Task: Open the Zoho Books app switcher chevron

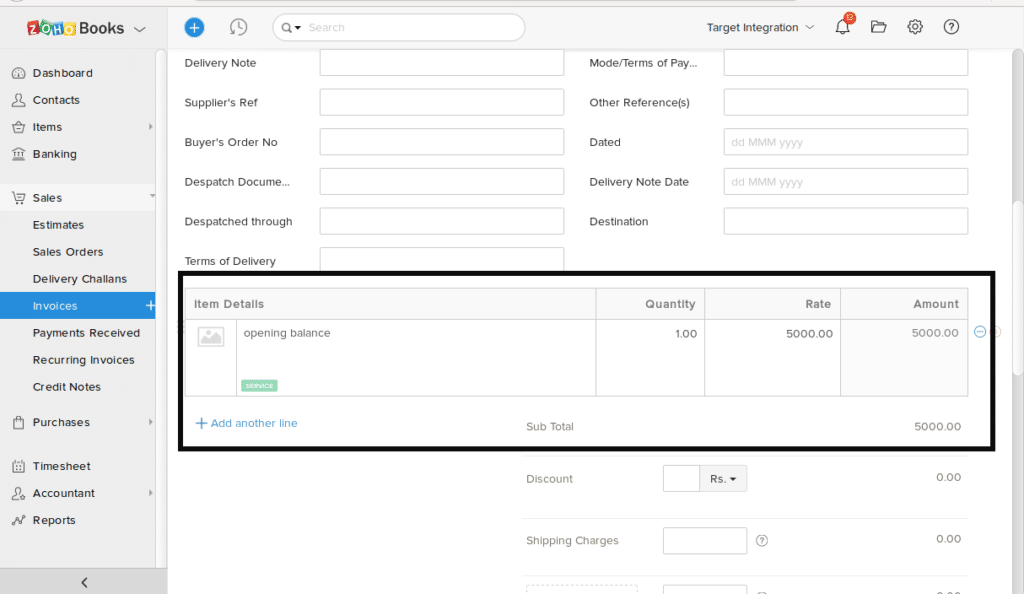Action: [x=139, y=29]
